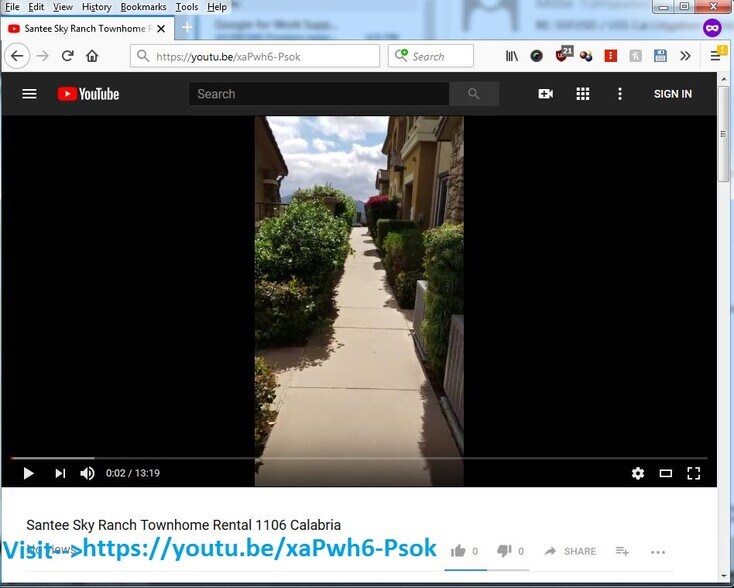The width and height of the screenshot is (734, 588).
Task: Click the YouTube search magnifier button
Action: point(474,94)
